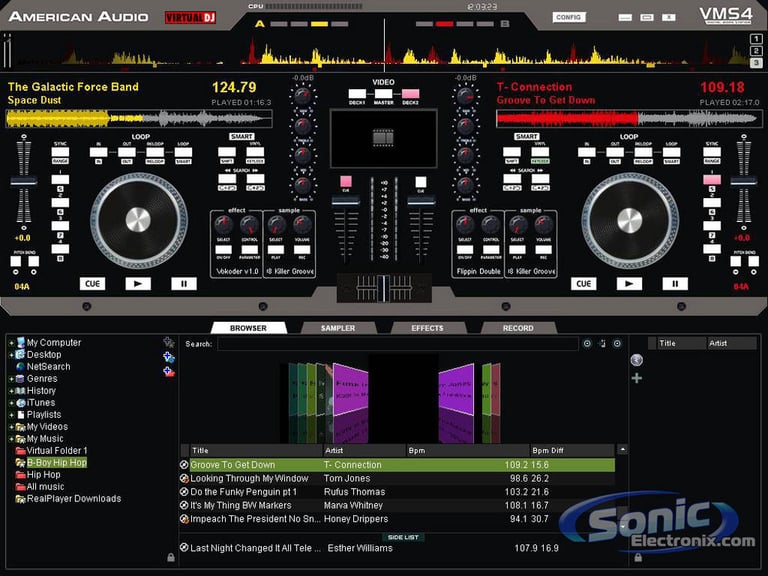Select the Hip Hop folder
The image size is (768, 576).
point(44,475)
